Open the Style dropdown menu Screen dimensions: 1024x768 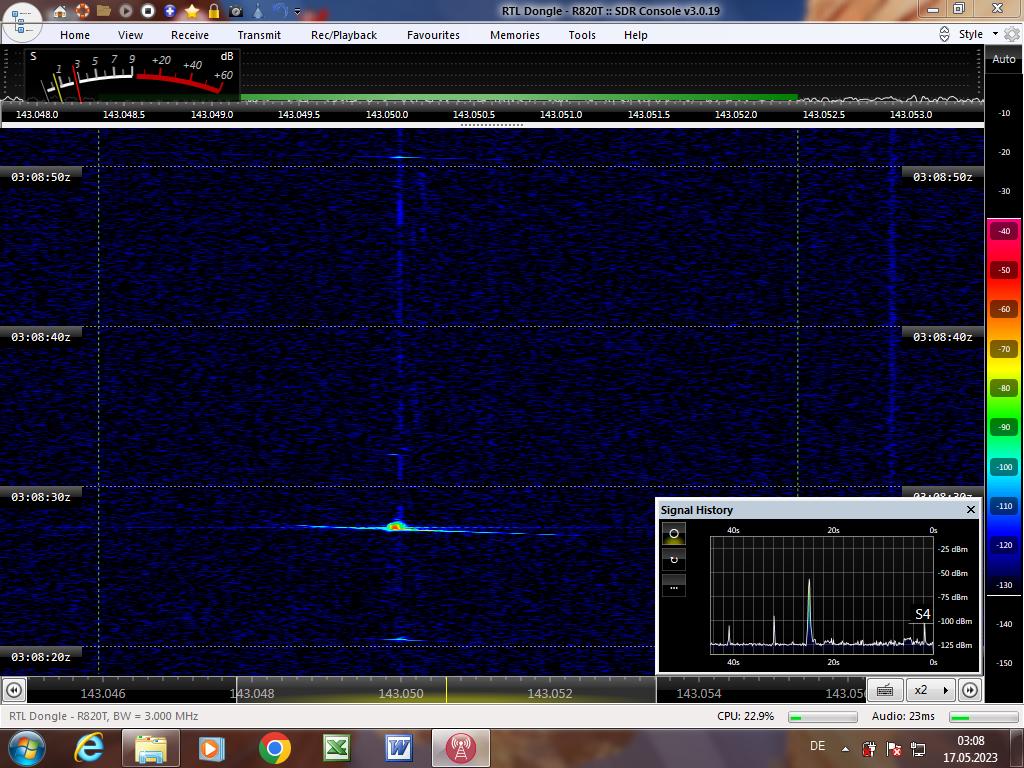click(x=978, y=34)
